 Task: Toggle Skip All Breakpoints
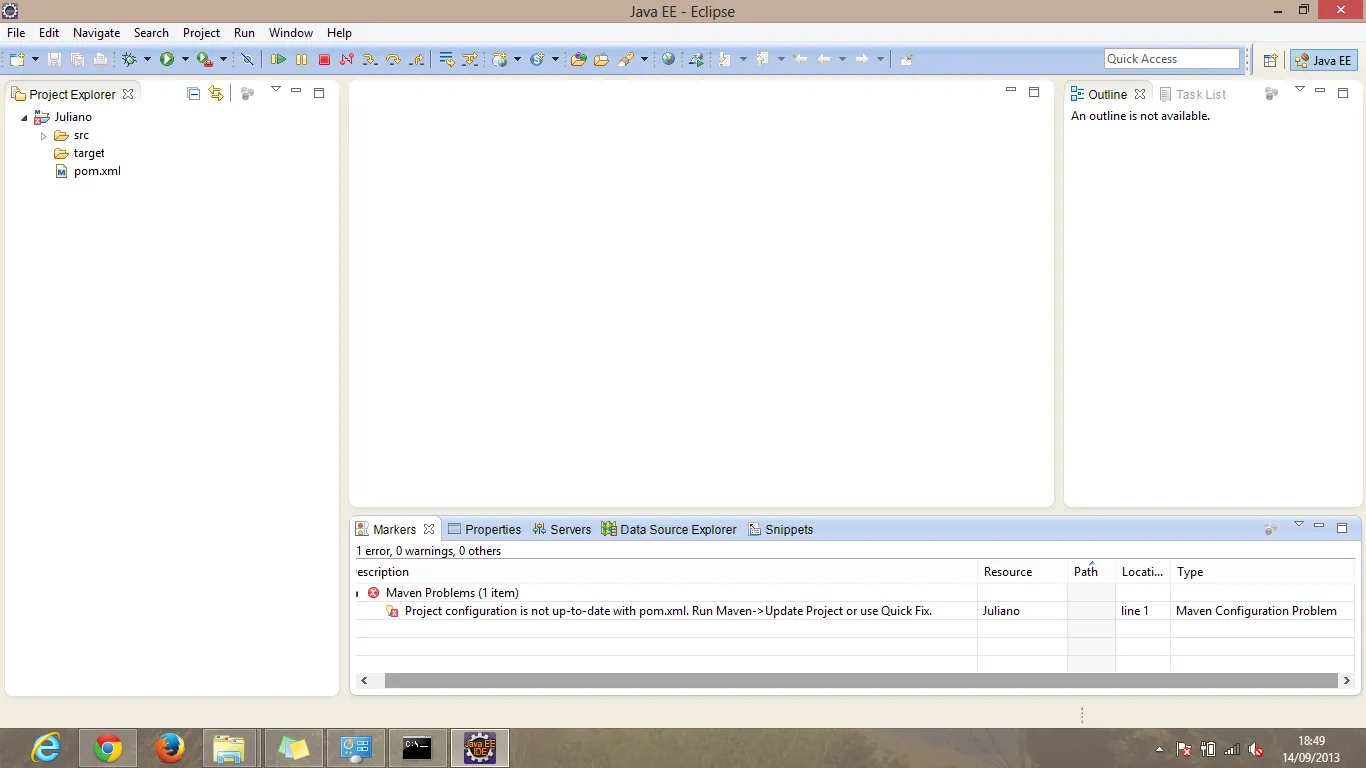247,60
